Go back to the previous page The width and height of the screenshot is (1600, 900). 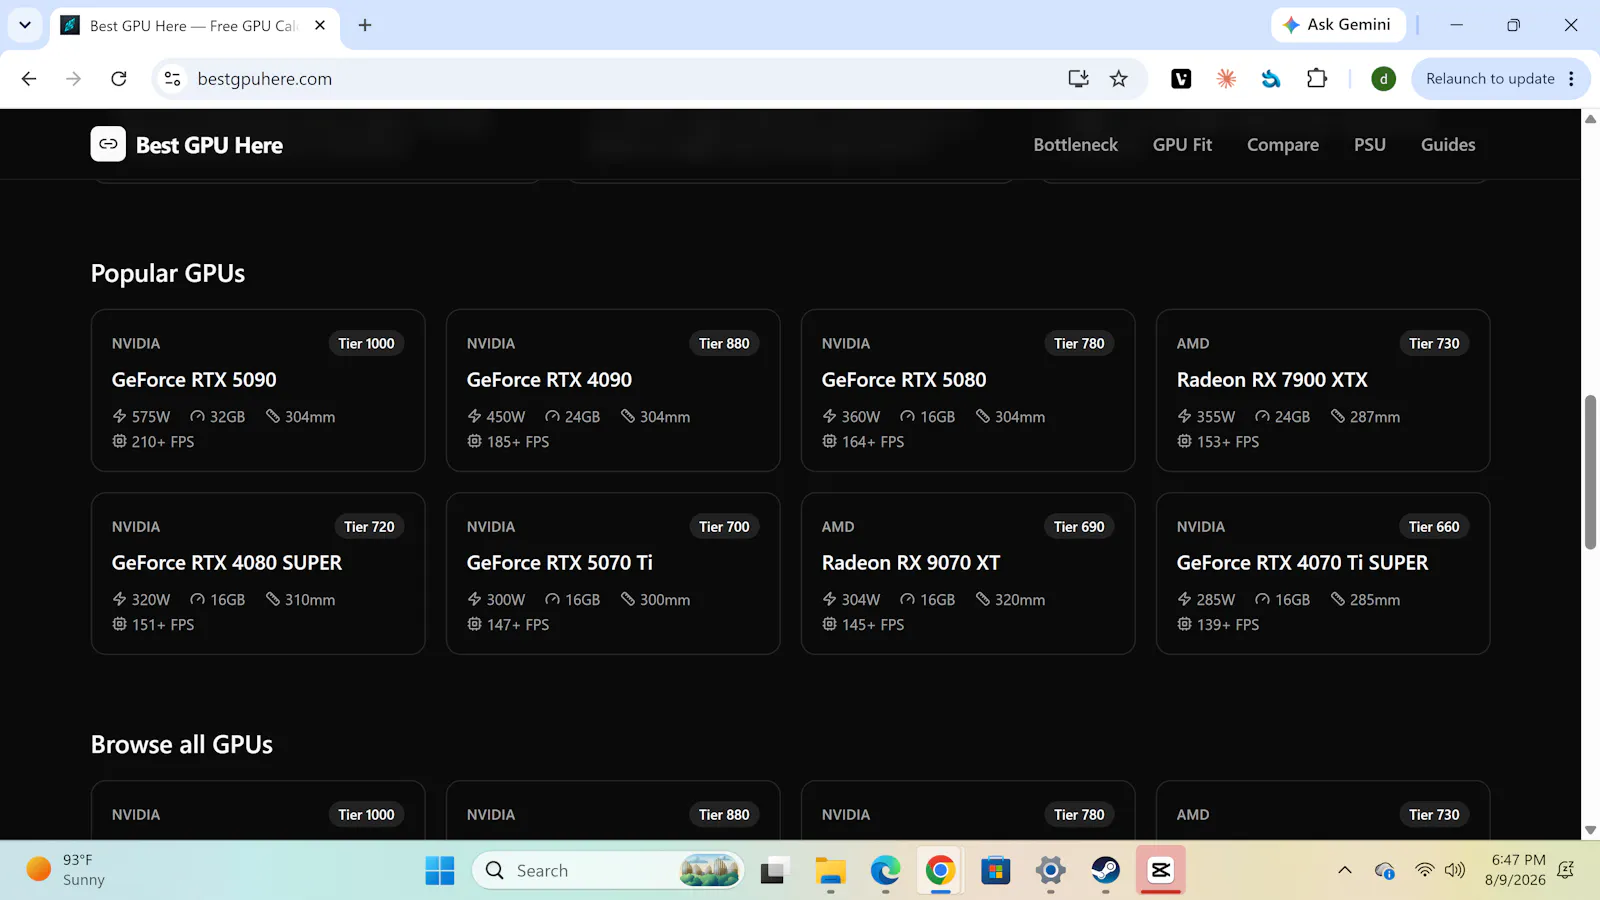tap(29, 79)
